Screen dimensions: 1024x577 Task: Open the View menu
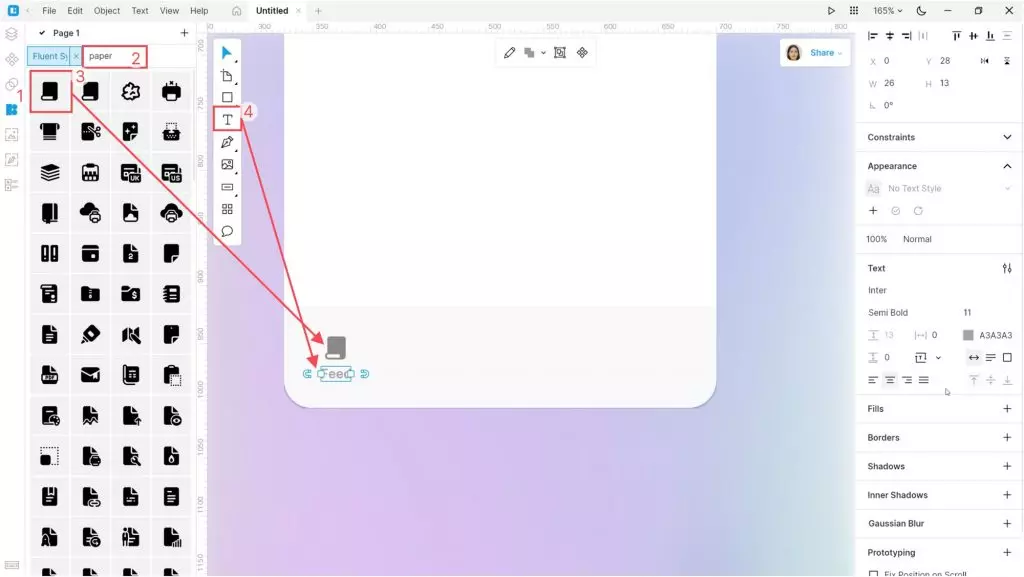[x=169, y=11]
